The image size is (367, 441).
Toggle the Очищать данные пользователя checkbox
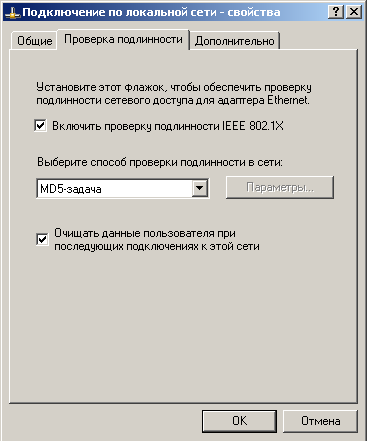pos(42,239)
